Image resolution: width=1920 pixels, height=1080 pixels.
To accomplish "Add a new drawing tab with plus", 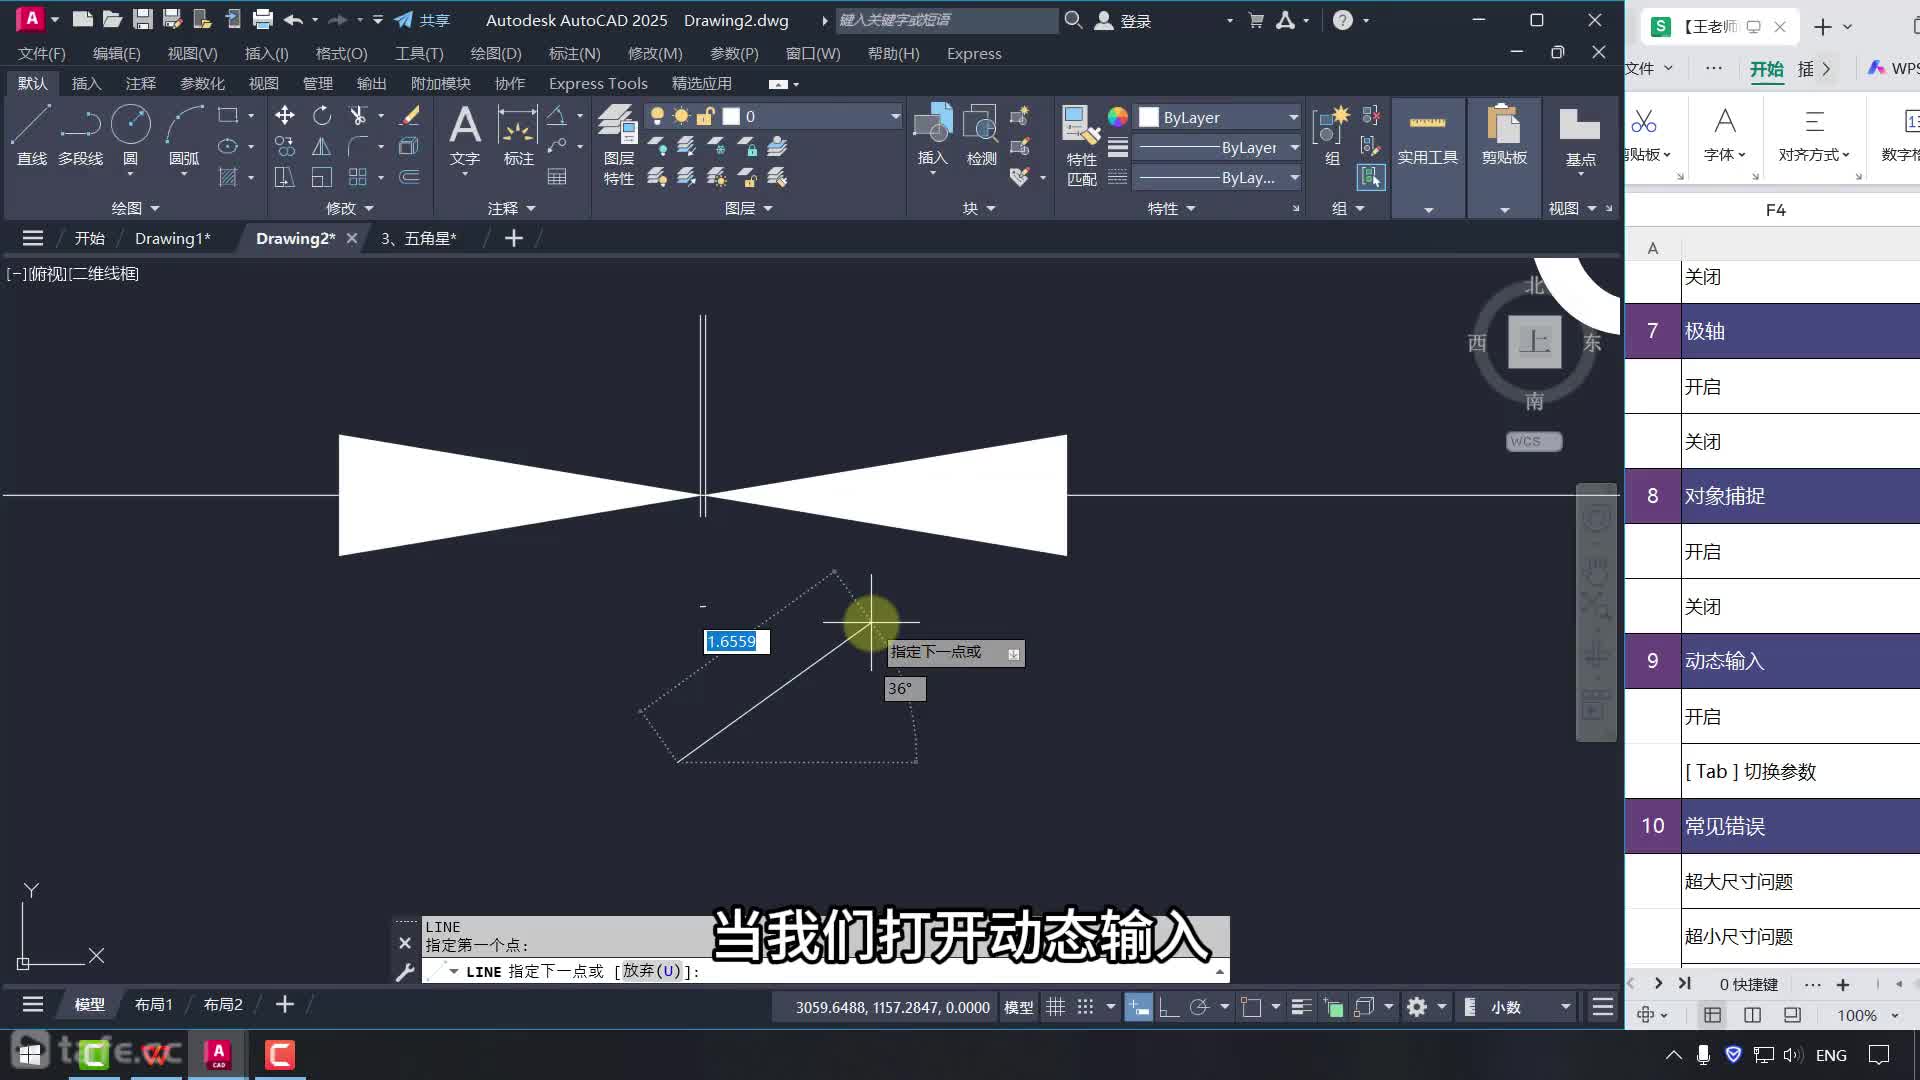I will [x=513, y=238].
